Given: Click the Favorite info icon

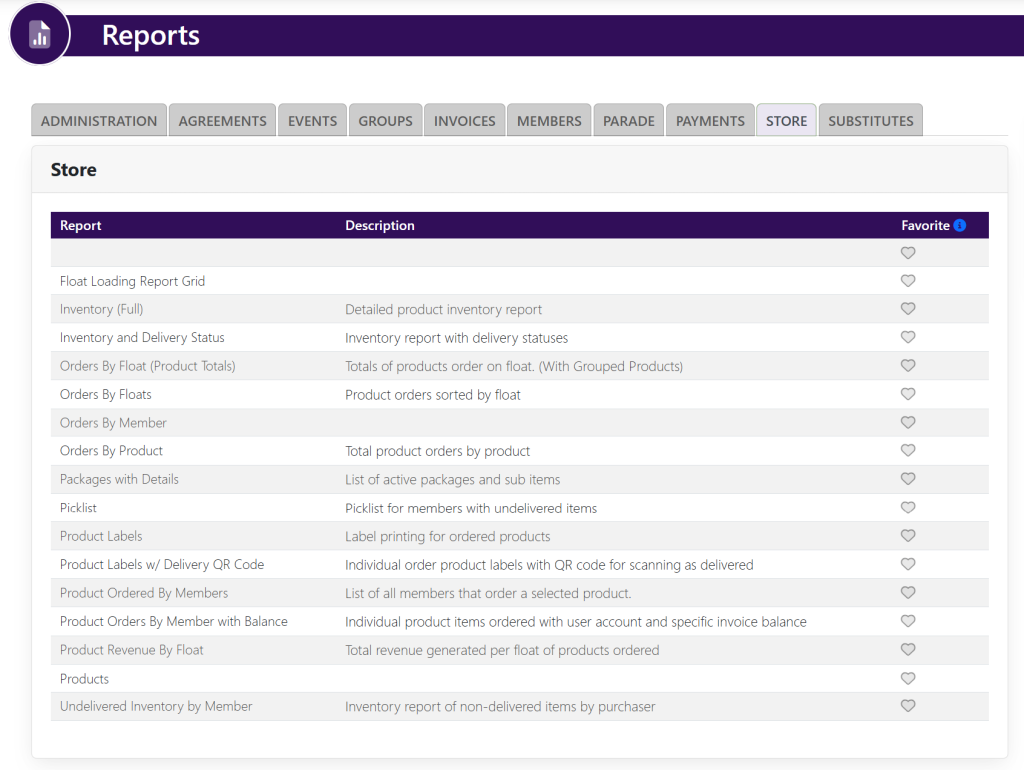Looking at the screenshot, I should 960,225.
